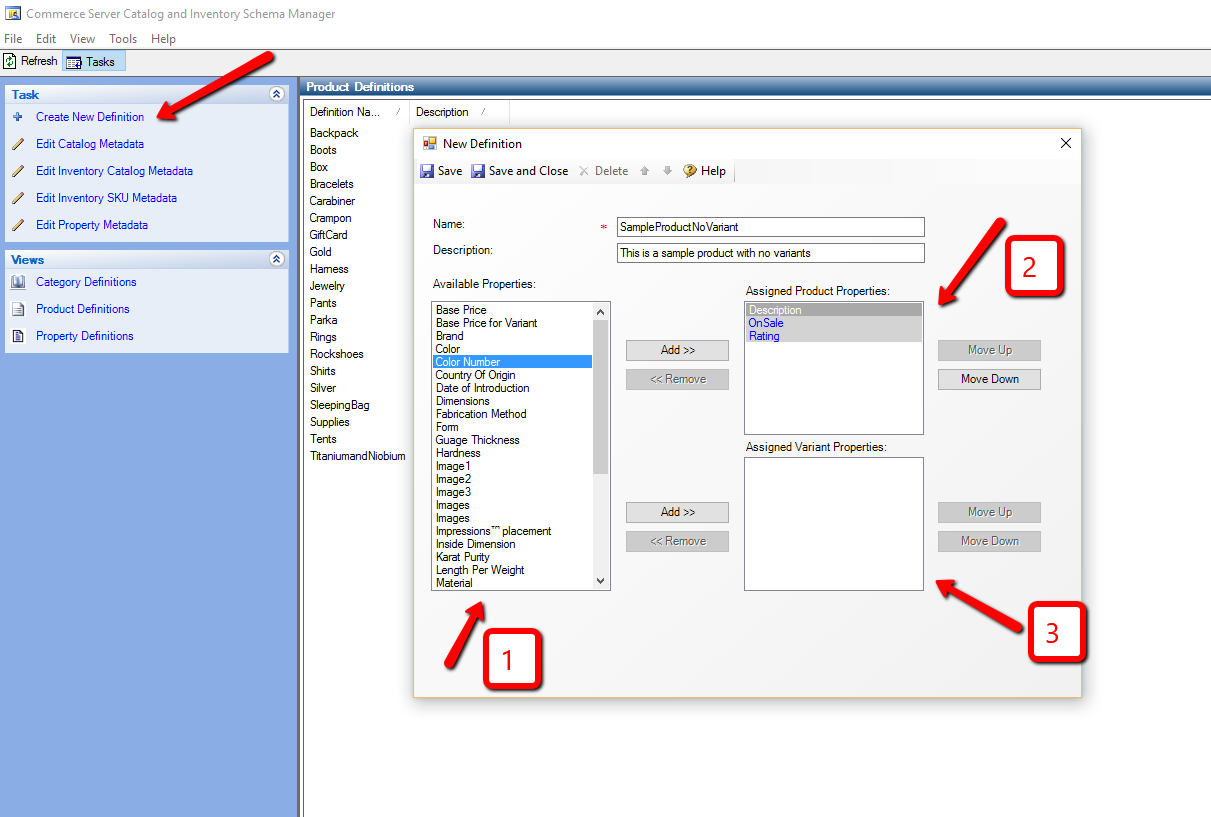This screenshot has width=1211, height=817.
Task: Click the Edit Property Metadata pencil icon
Action: point(17,225)
